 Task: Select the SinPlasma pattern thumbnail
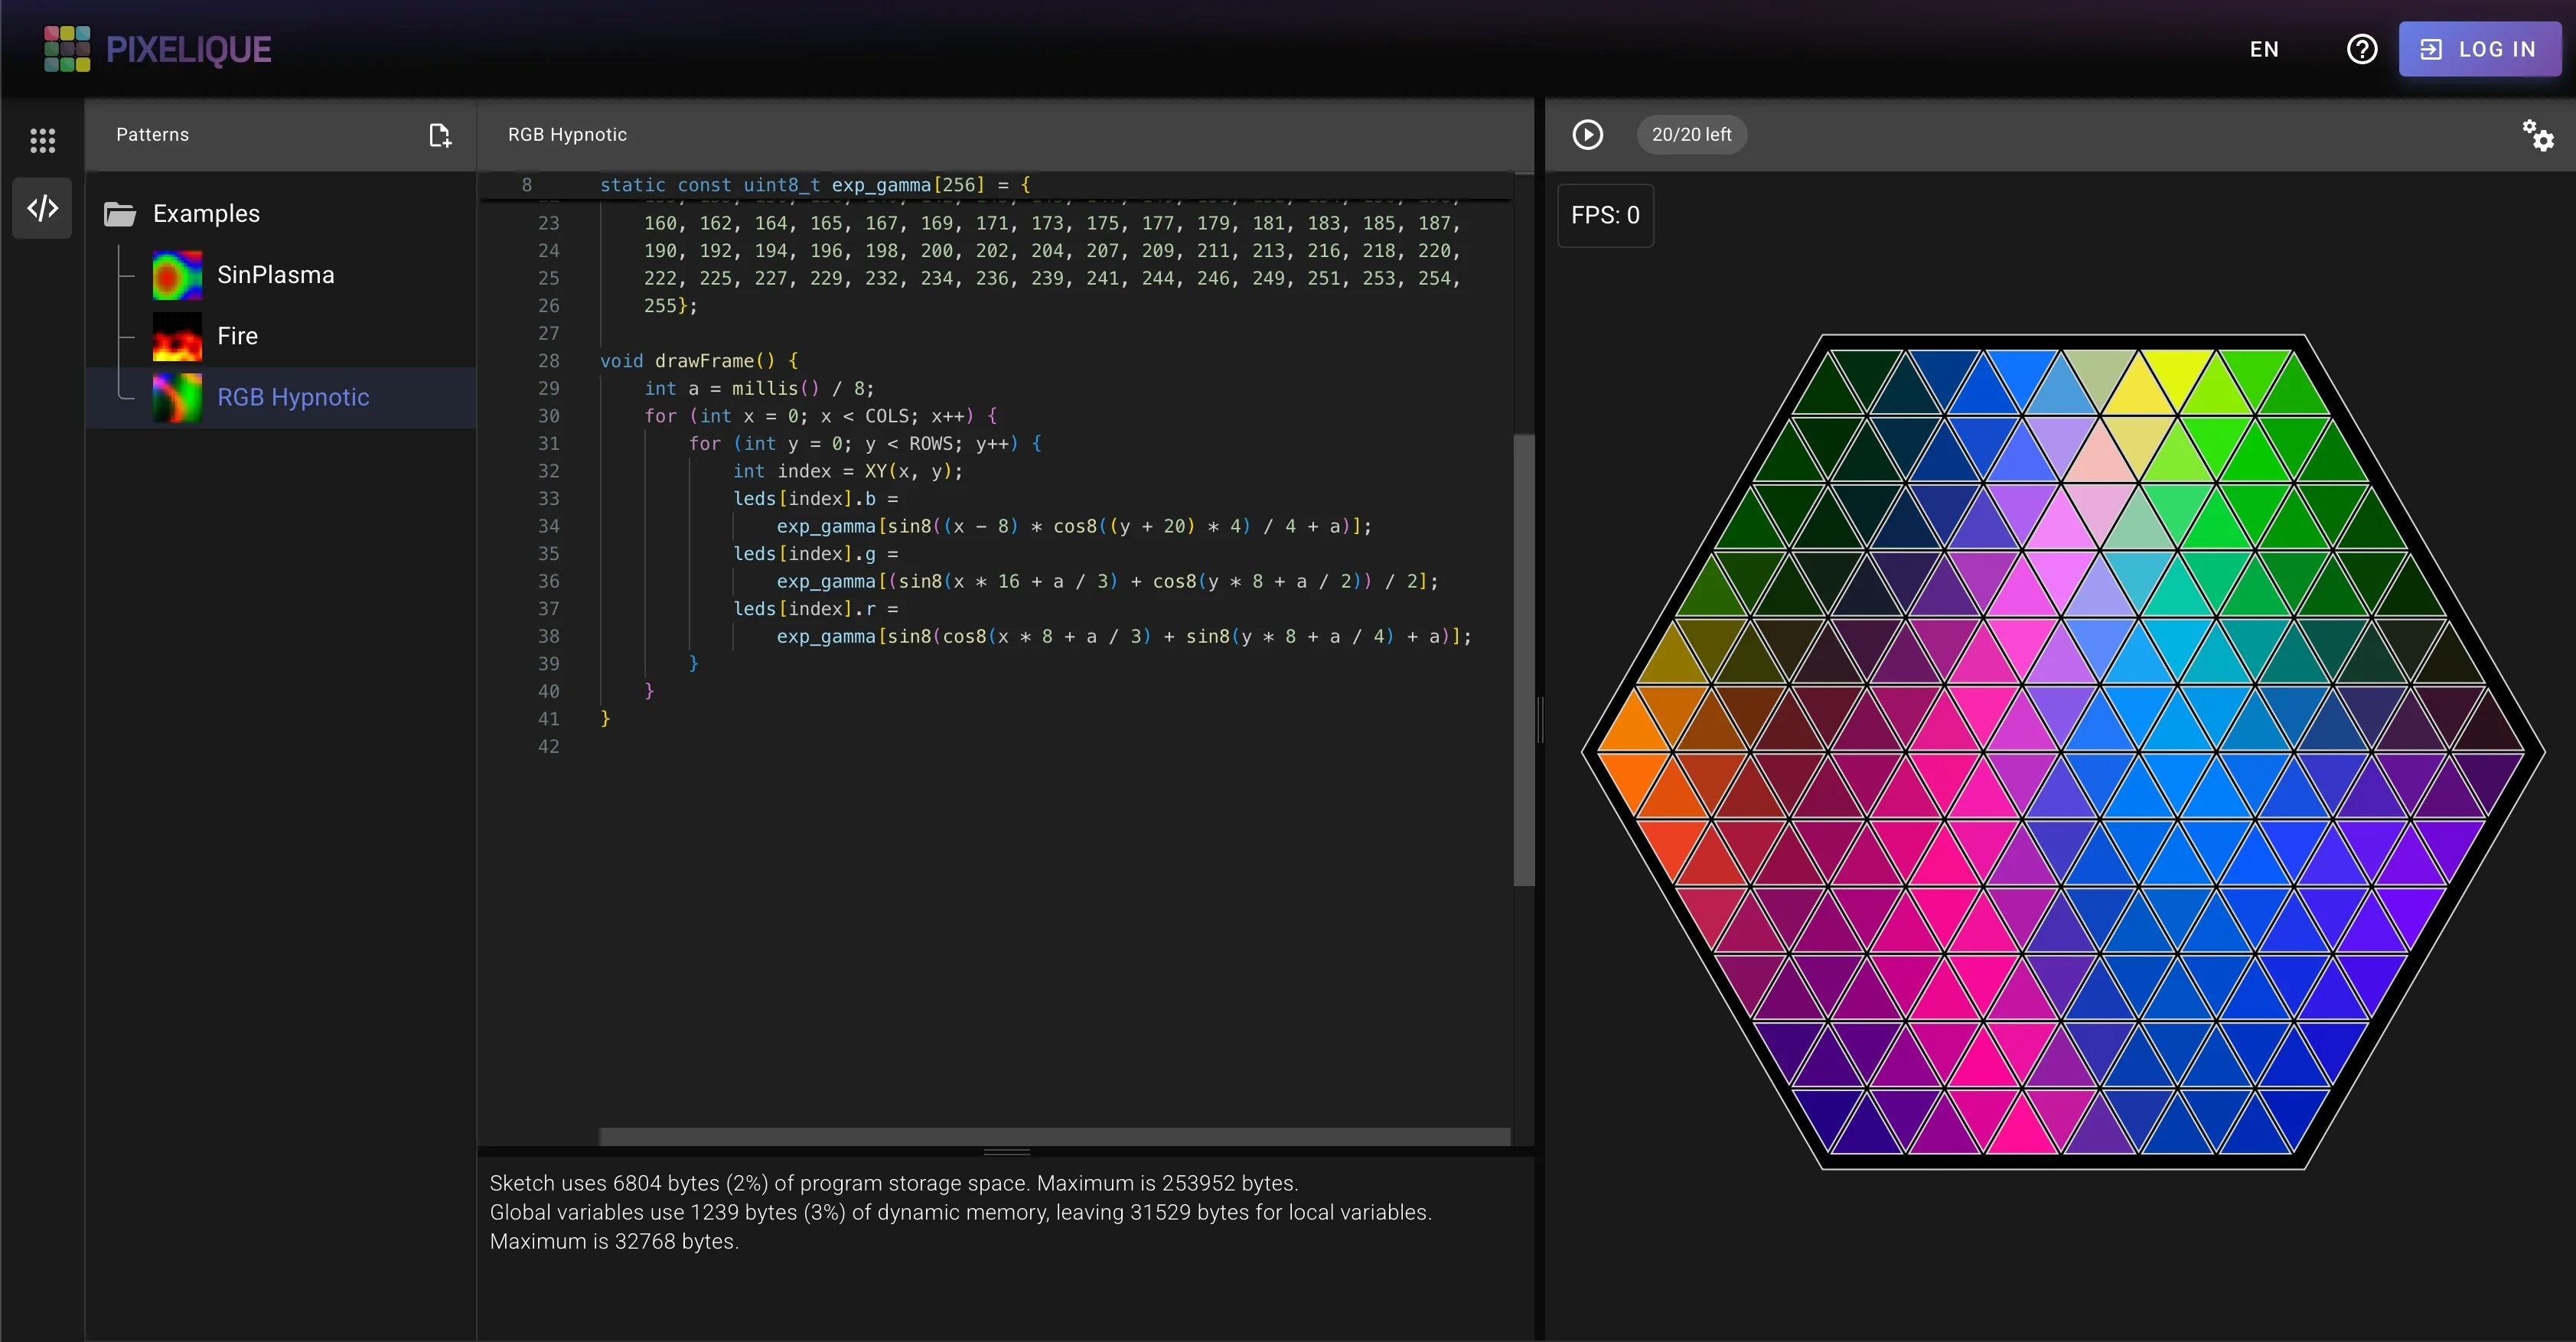click(x=176, y=274)
